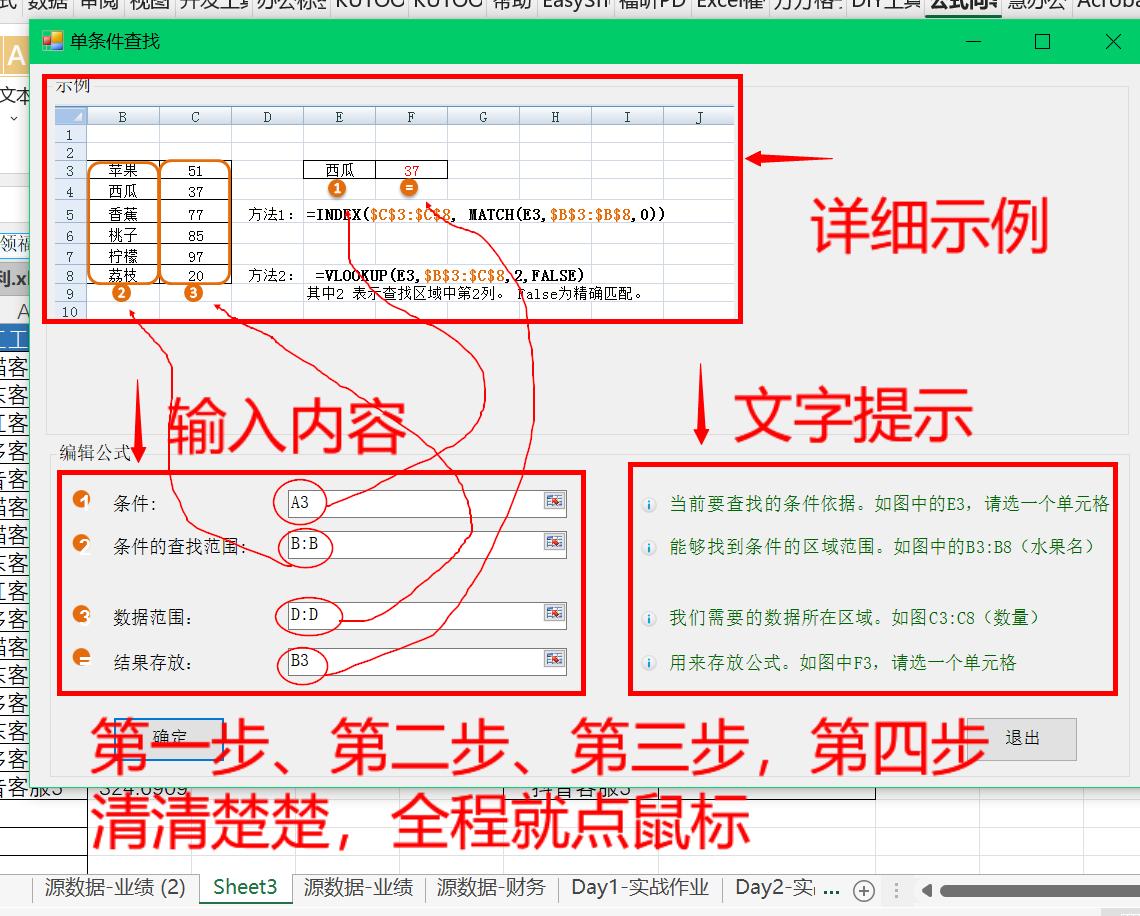Select the Day1-实战作业 sheet tab
The image size is (1140, 916).
point(640,887)
